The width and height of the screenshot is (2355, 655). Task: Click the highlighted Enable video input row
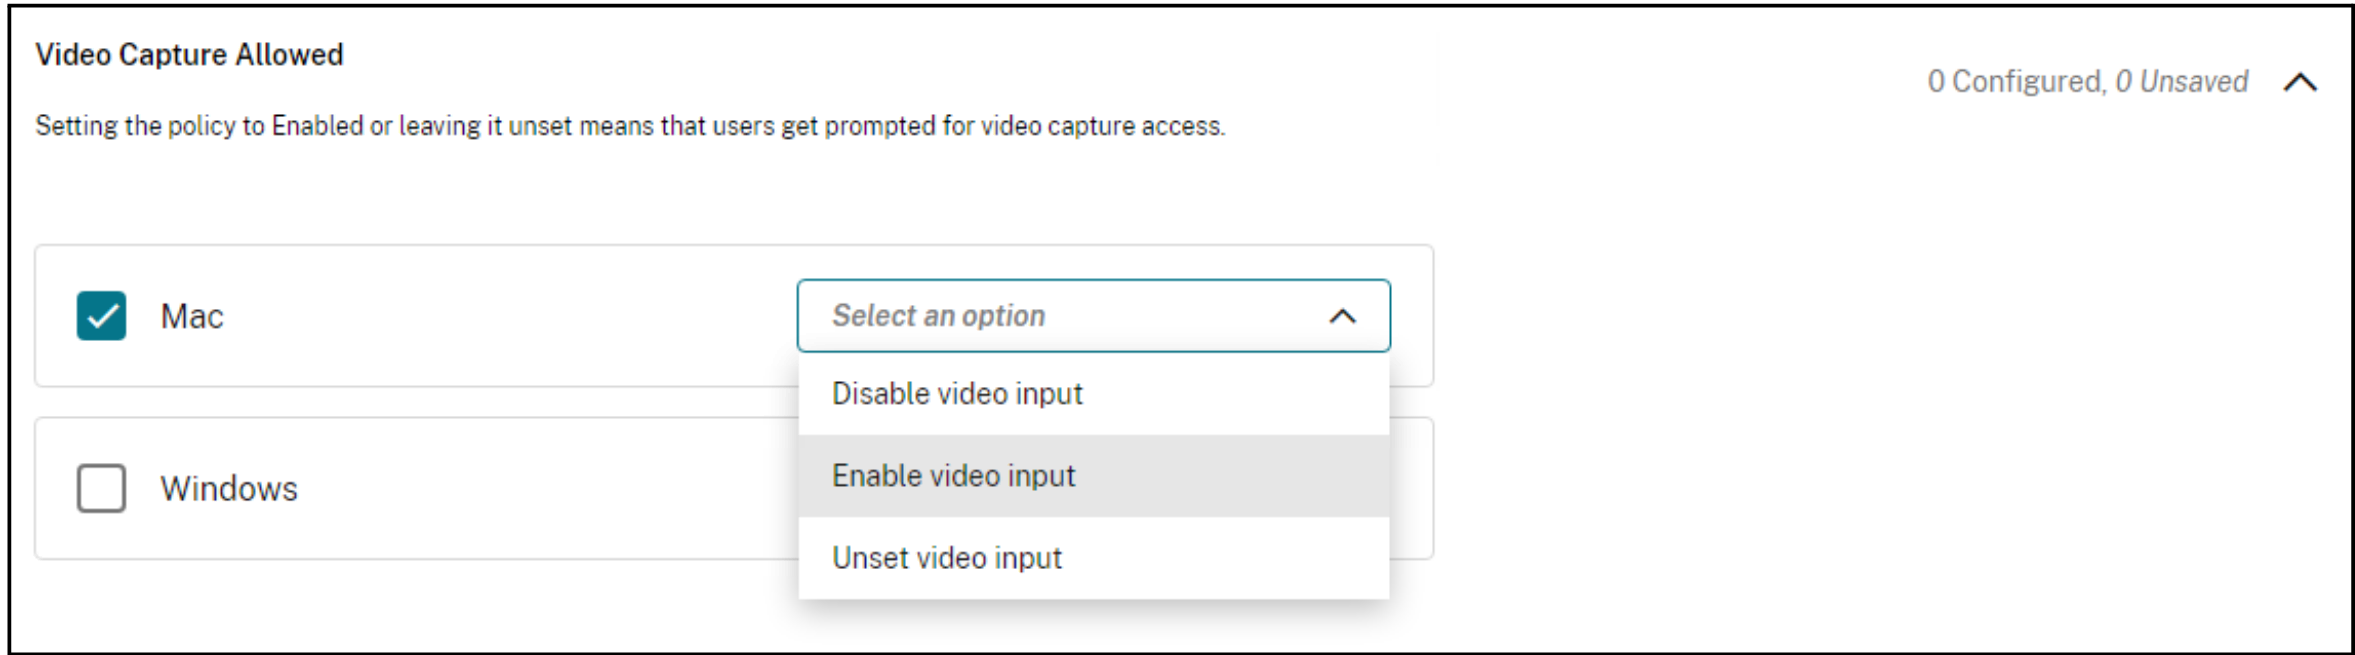click(x=1200, y=476)
